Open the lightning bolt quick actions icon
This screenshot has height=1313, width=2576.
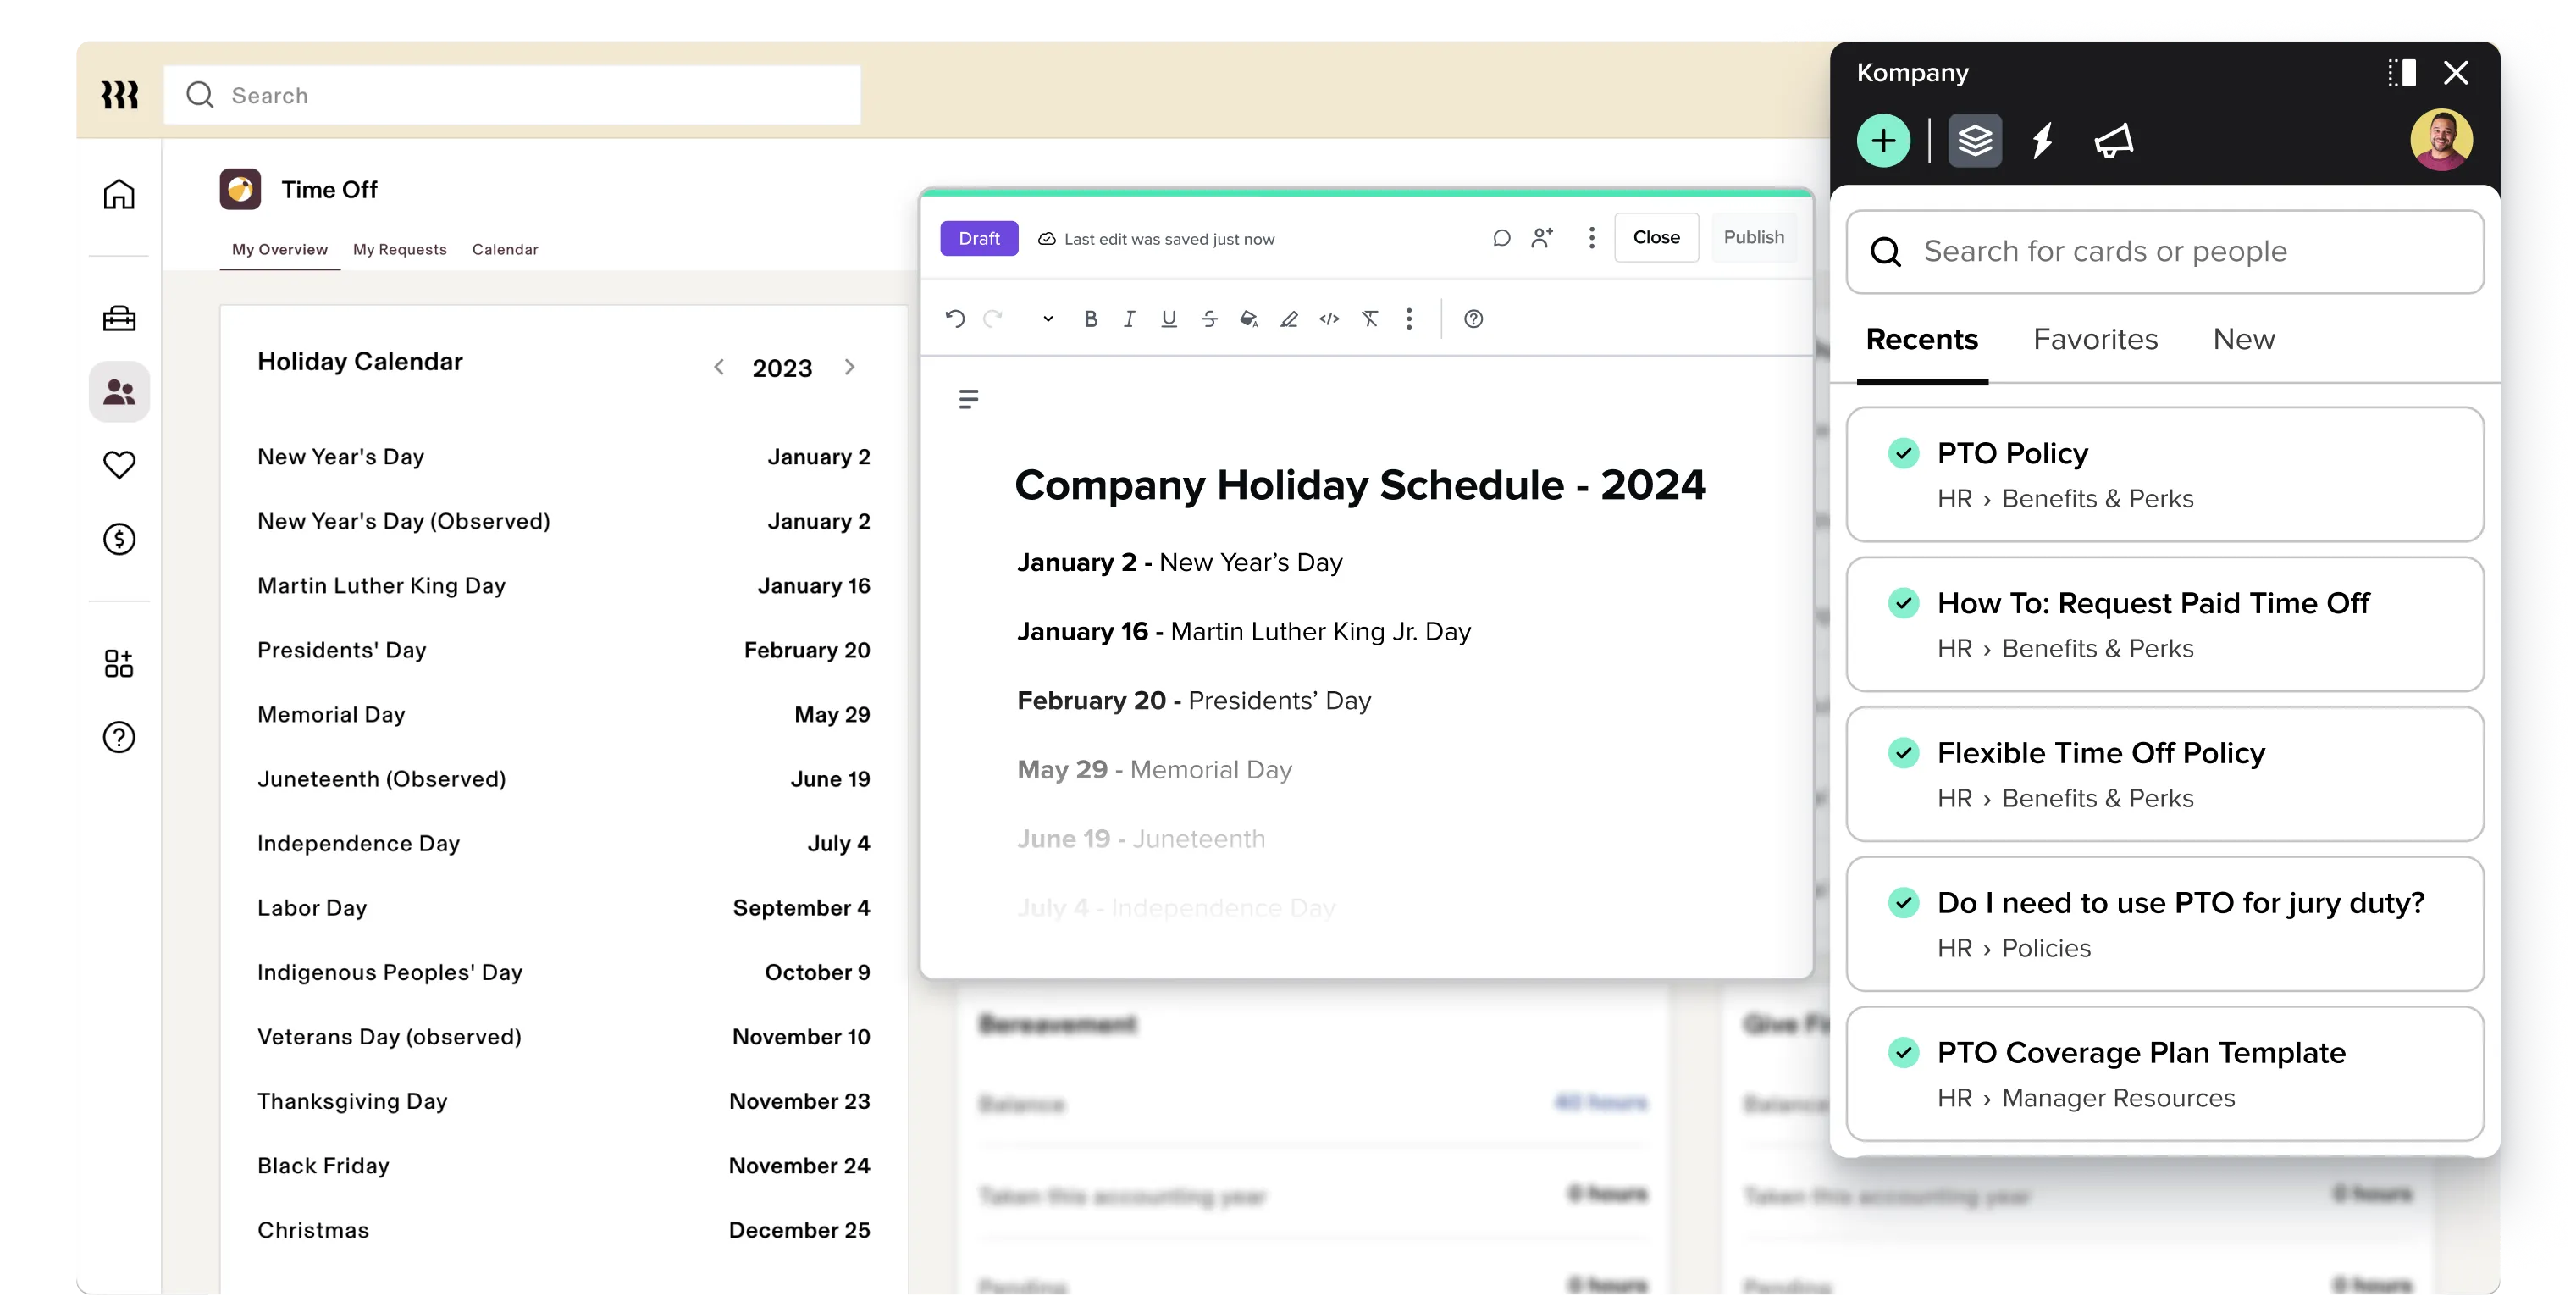point(2042,141)
